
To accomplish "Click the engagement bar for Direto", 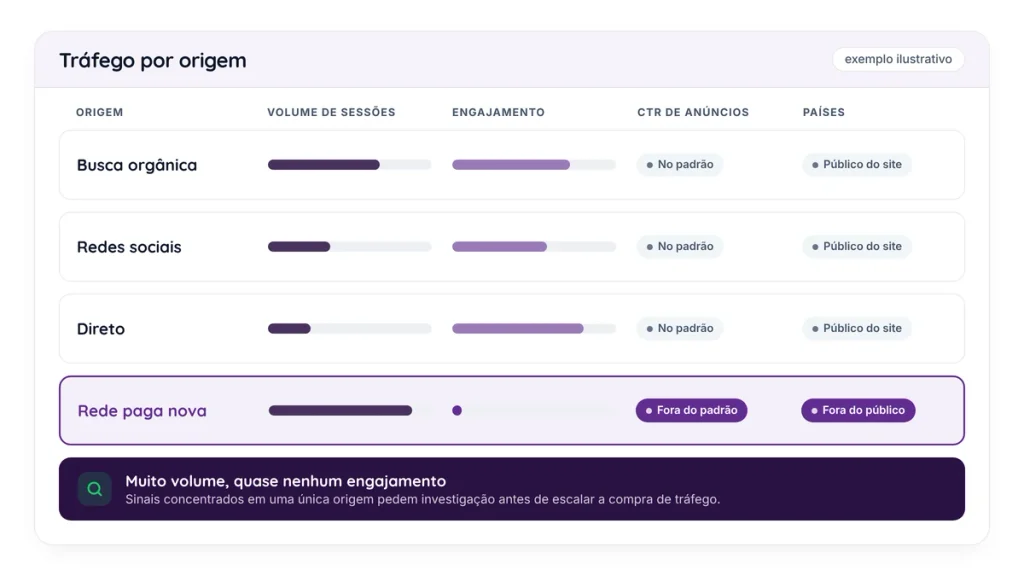I will pyautogui.click(x=534, y=328).
